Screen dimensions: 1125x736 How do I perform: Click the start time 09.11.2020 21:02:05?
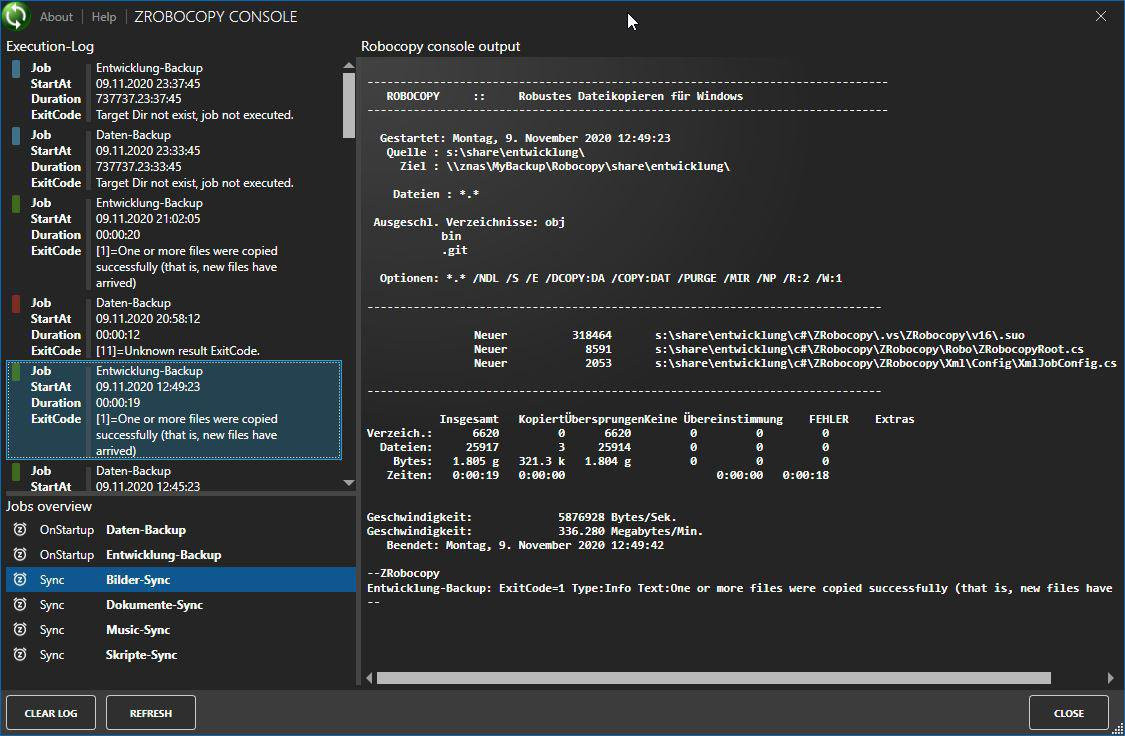(x=148, y=219)
